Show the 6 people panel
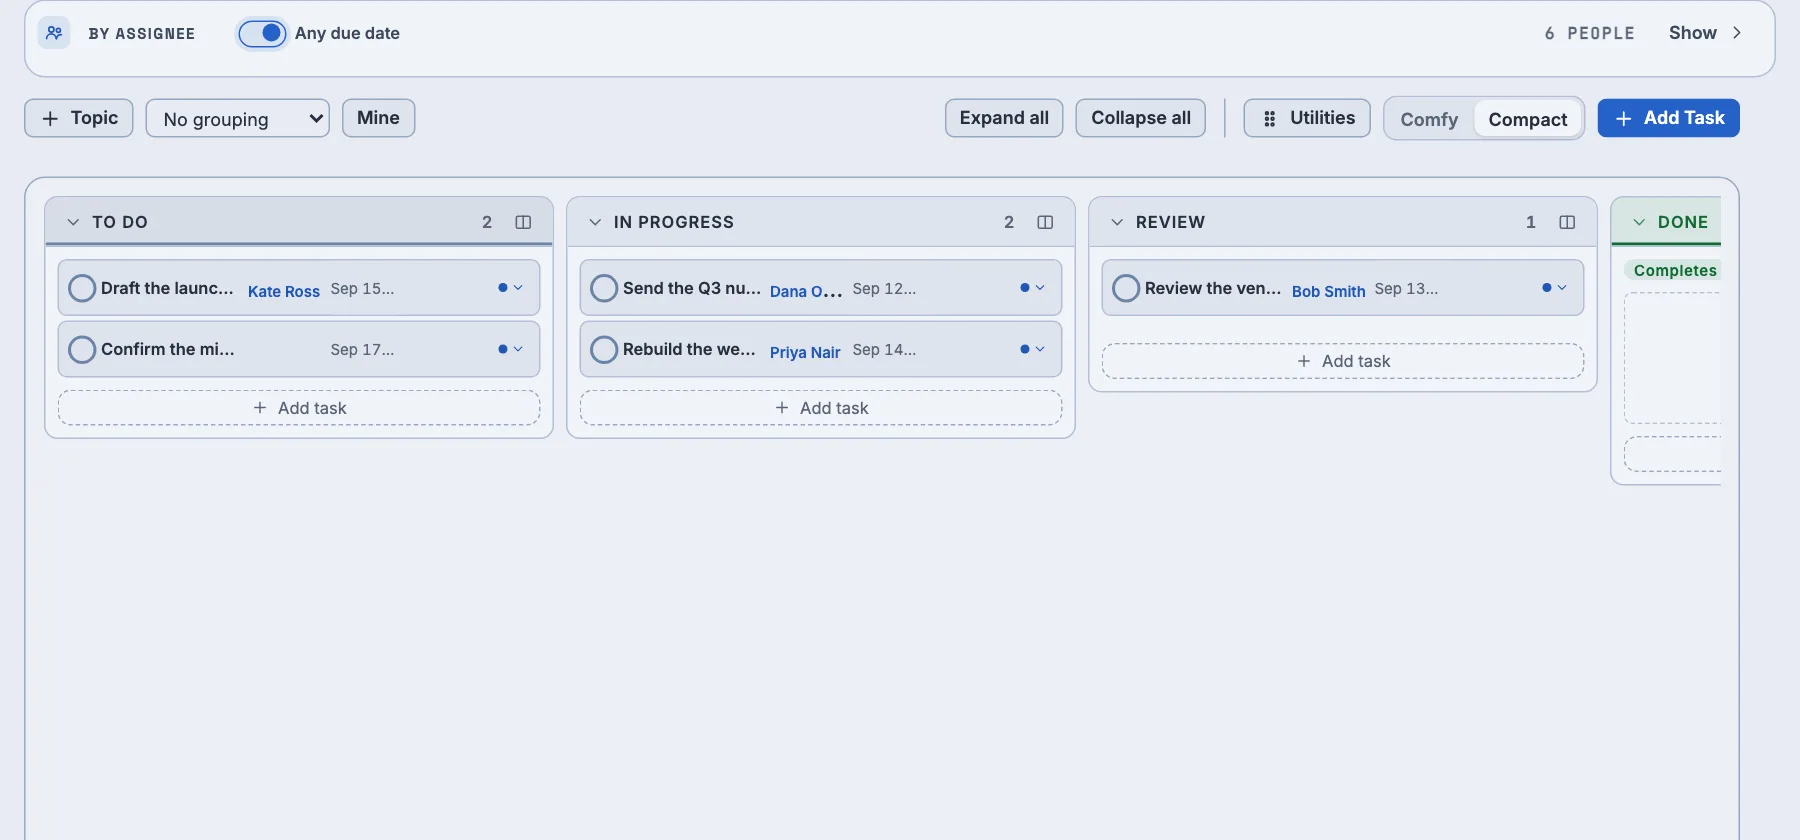 1706,33
